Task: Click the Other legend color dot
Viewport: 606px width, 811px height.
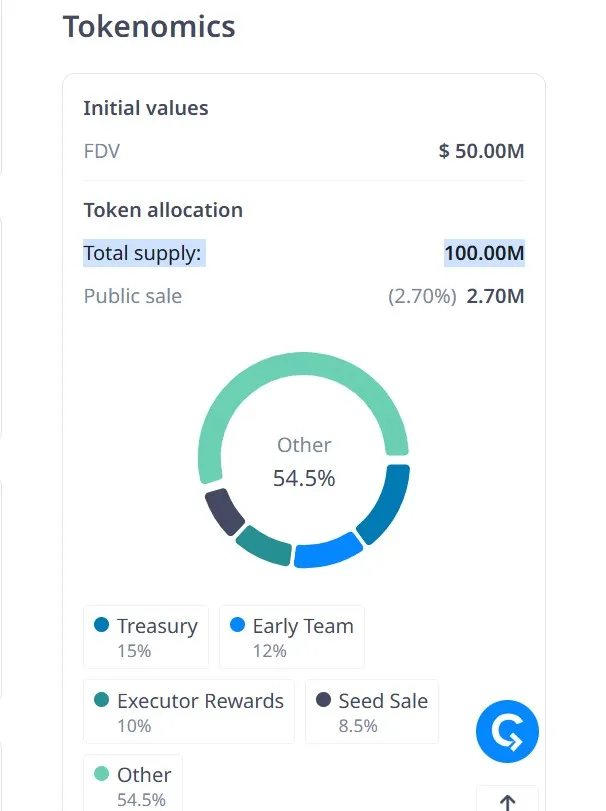Action: tap(99, 775)
